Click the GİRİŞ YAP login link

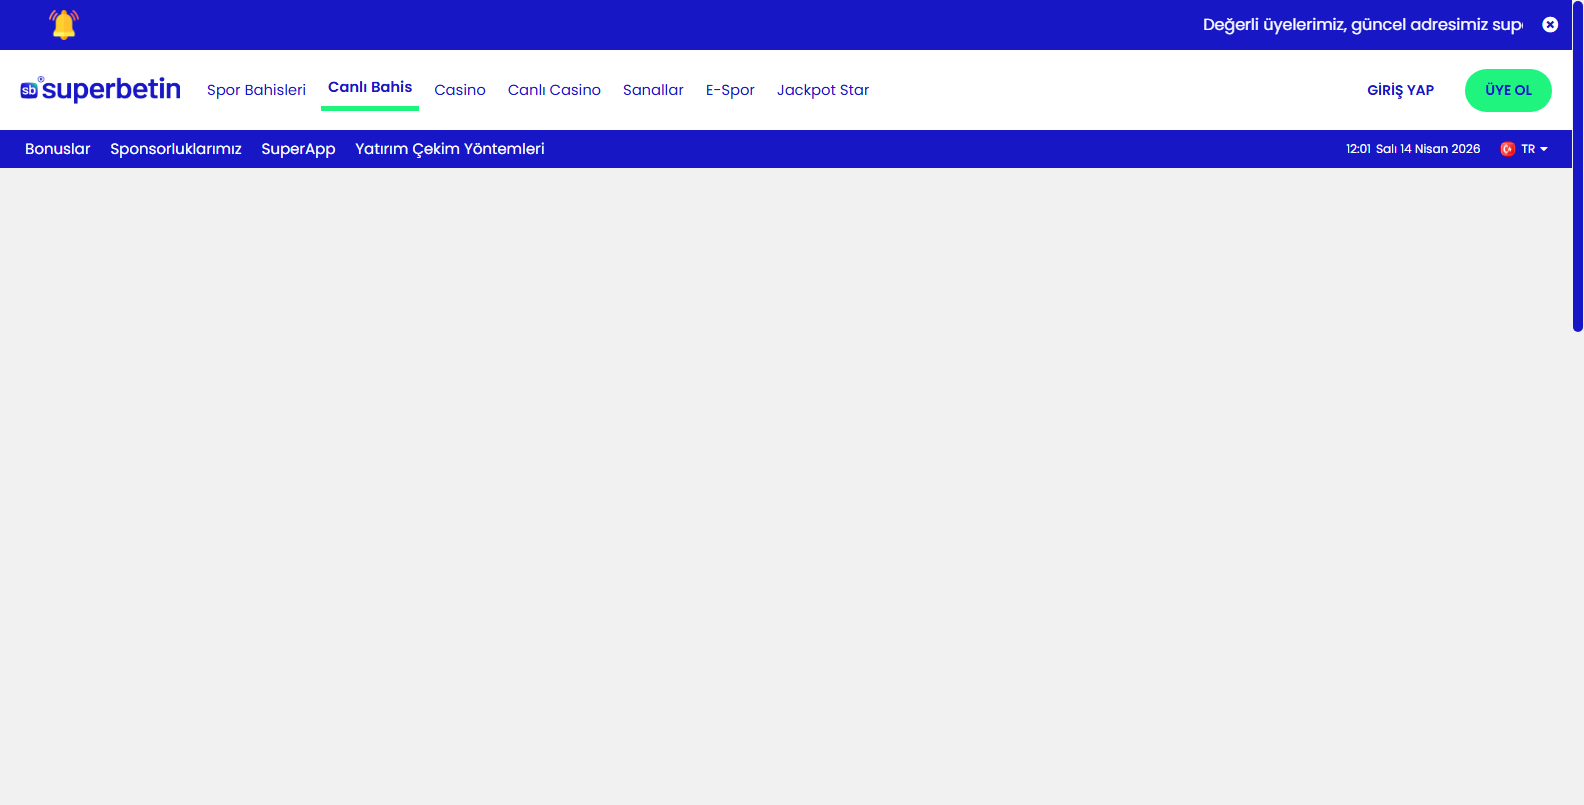click(1400, 90)
